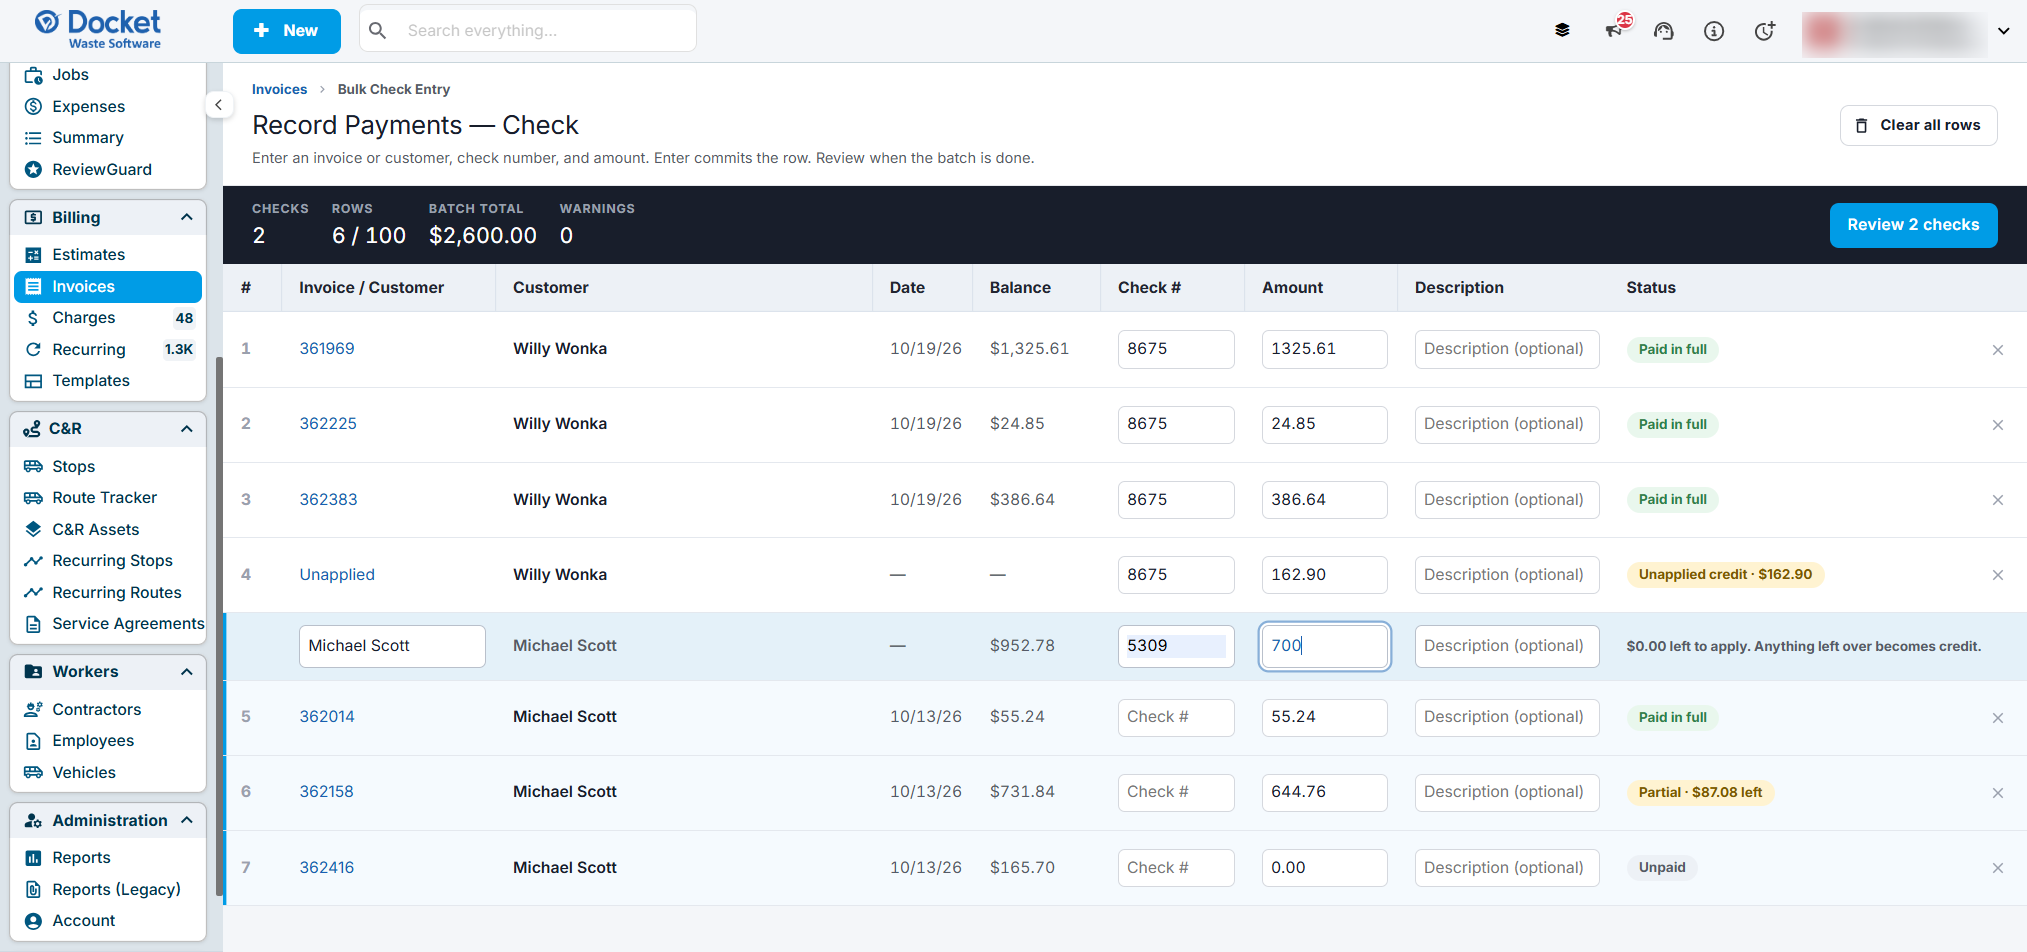Screen dimensions: 2027x952
Task: Remove the Unapplied row 4
Action: coord(1998,575)
